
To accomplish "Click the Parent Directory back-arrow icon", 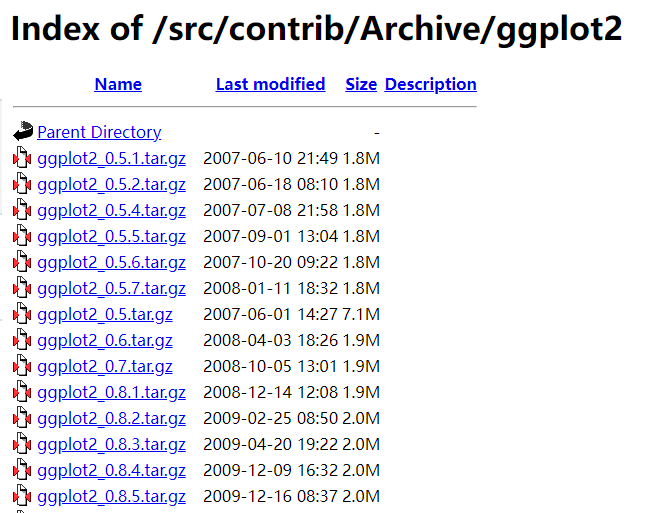I will [23, 132].
